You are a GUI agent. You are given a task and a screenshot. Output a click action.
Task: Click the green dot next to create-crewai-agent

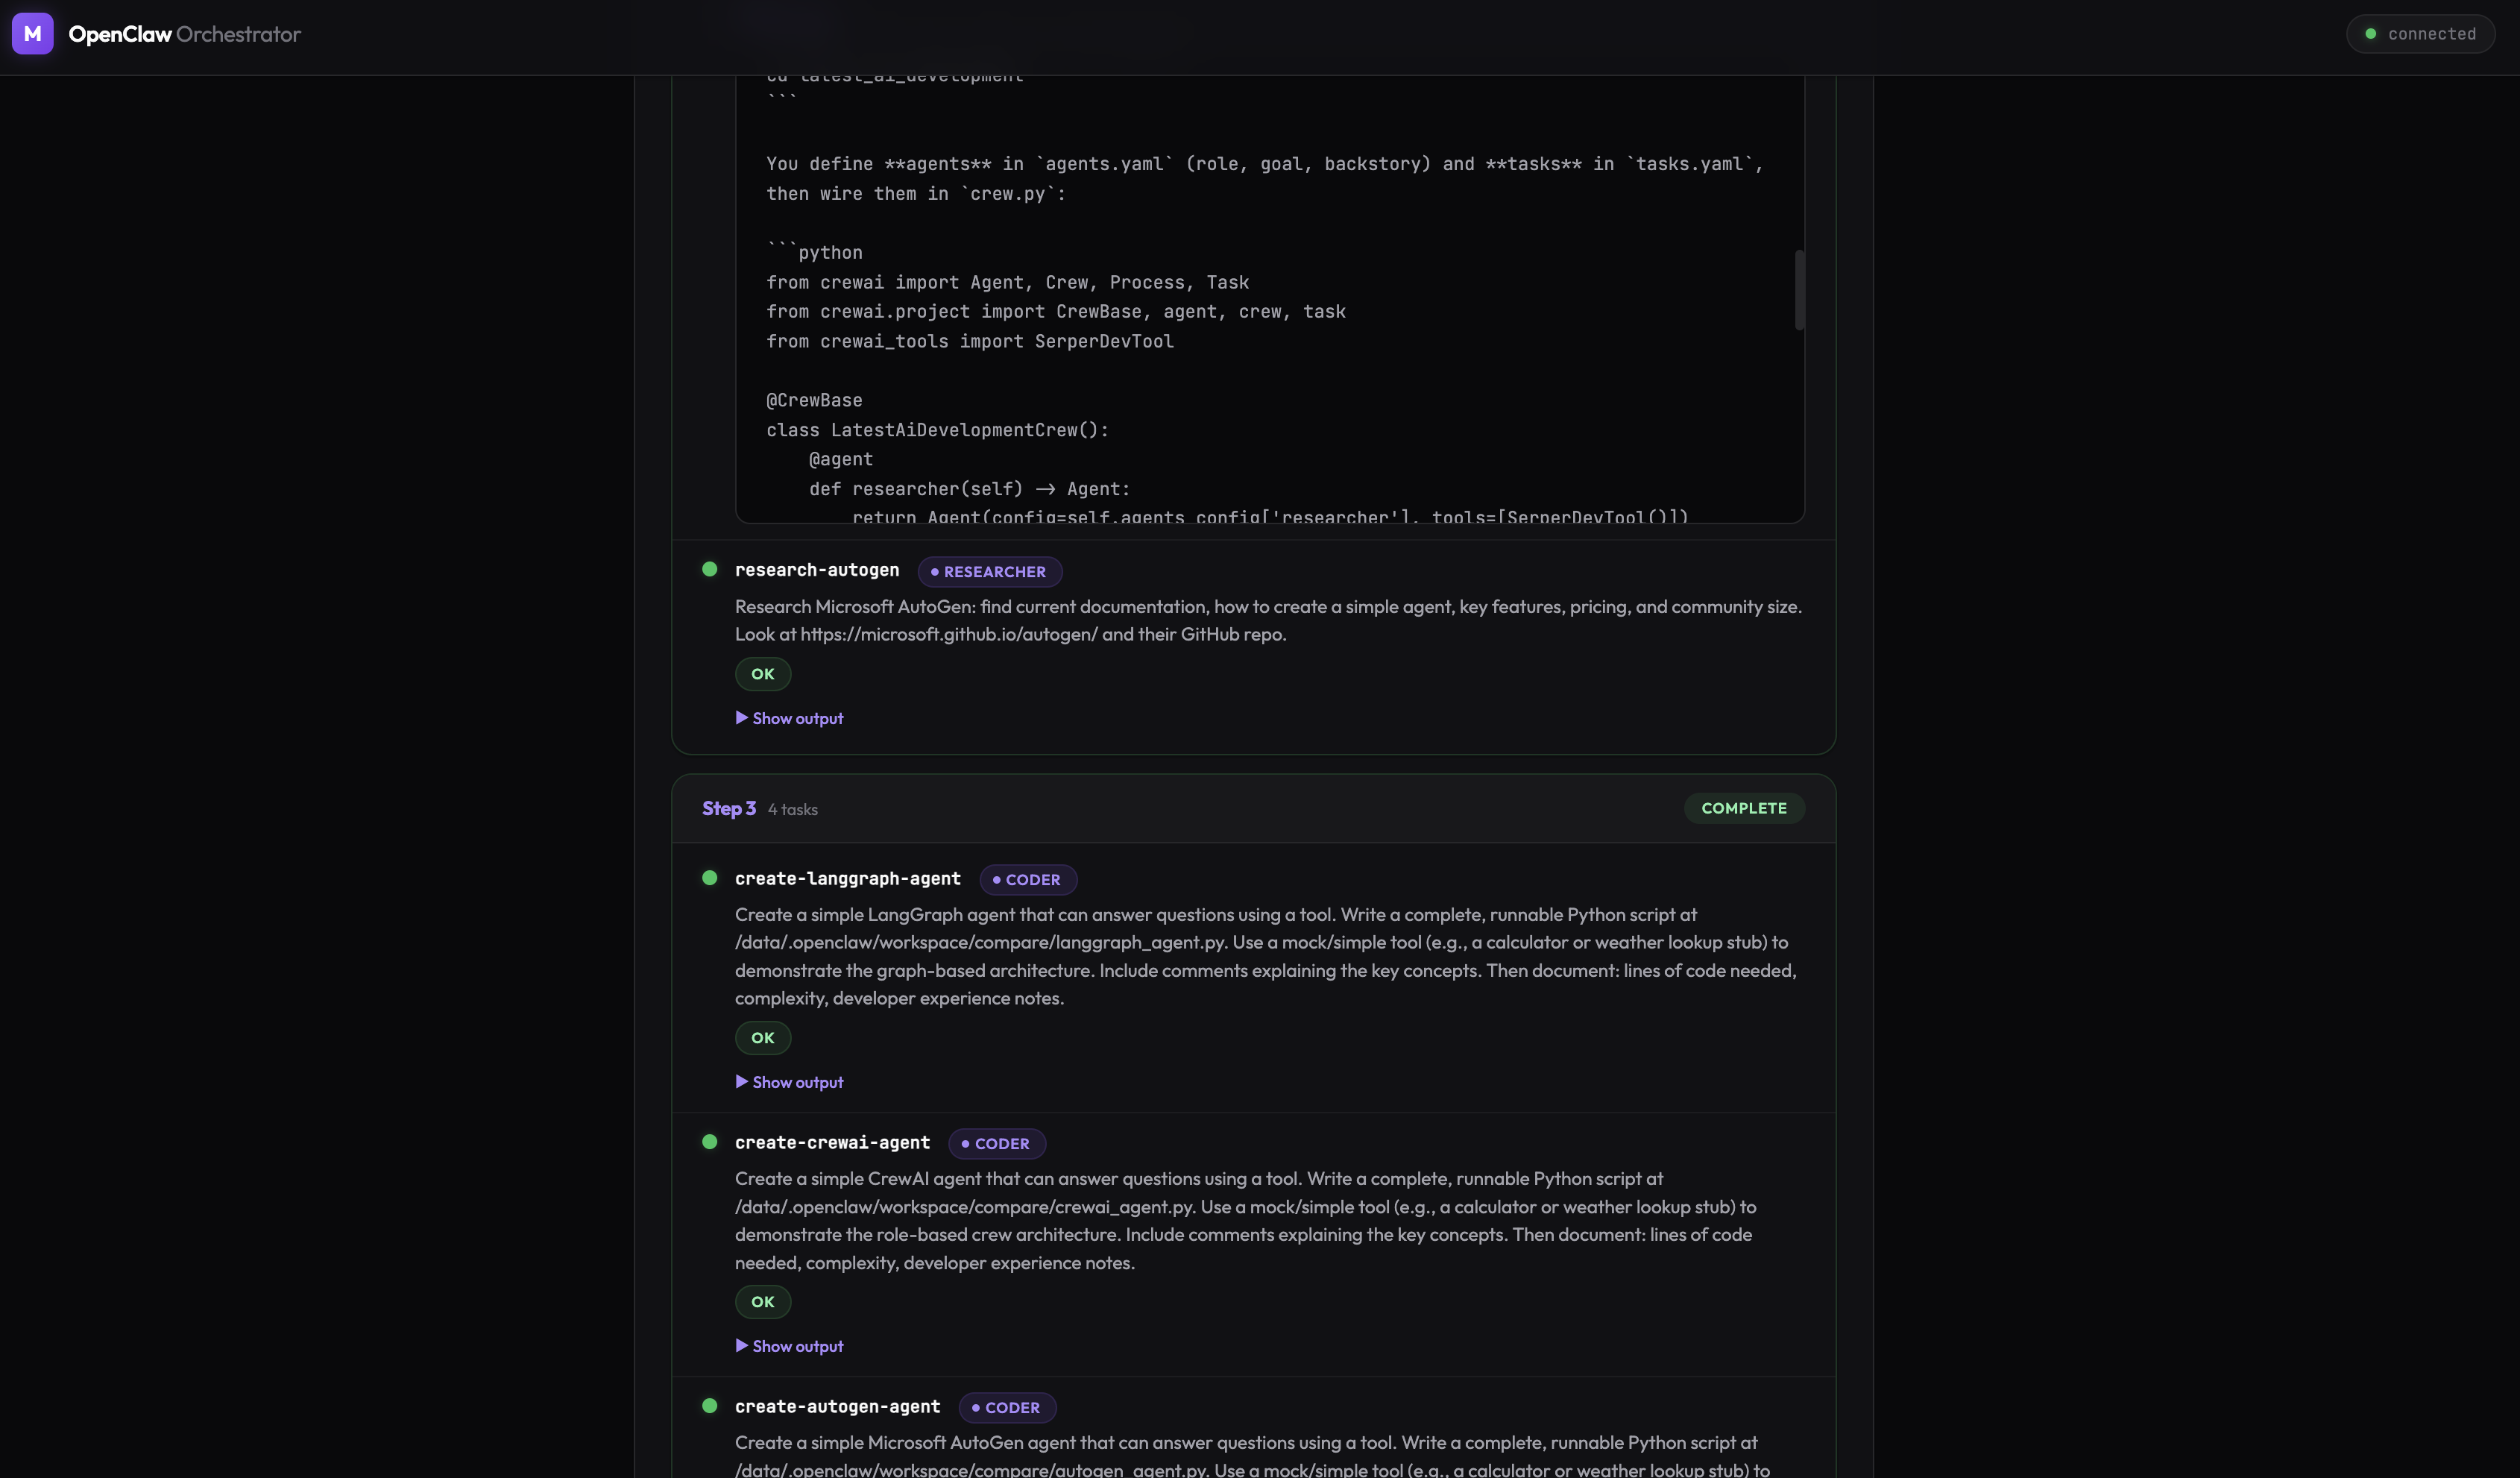point(710,1141)
